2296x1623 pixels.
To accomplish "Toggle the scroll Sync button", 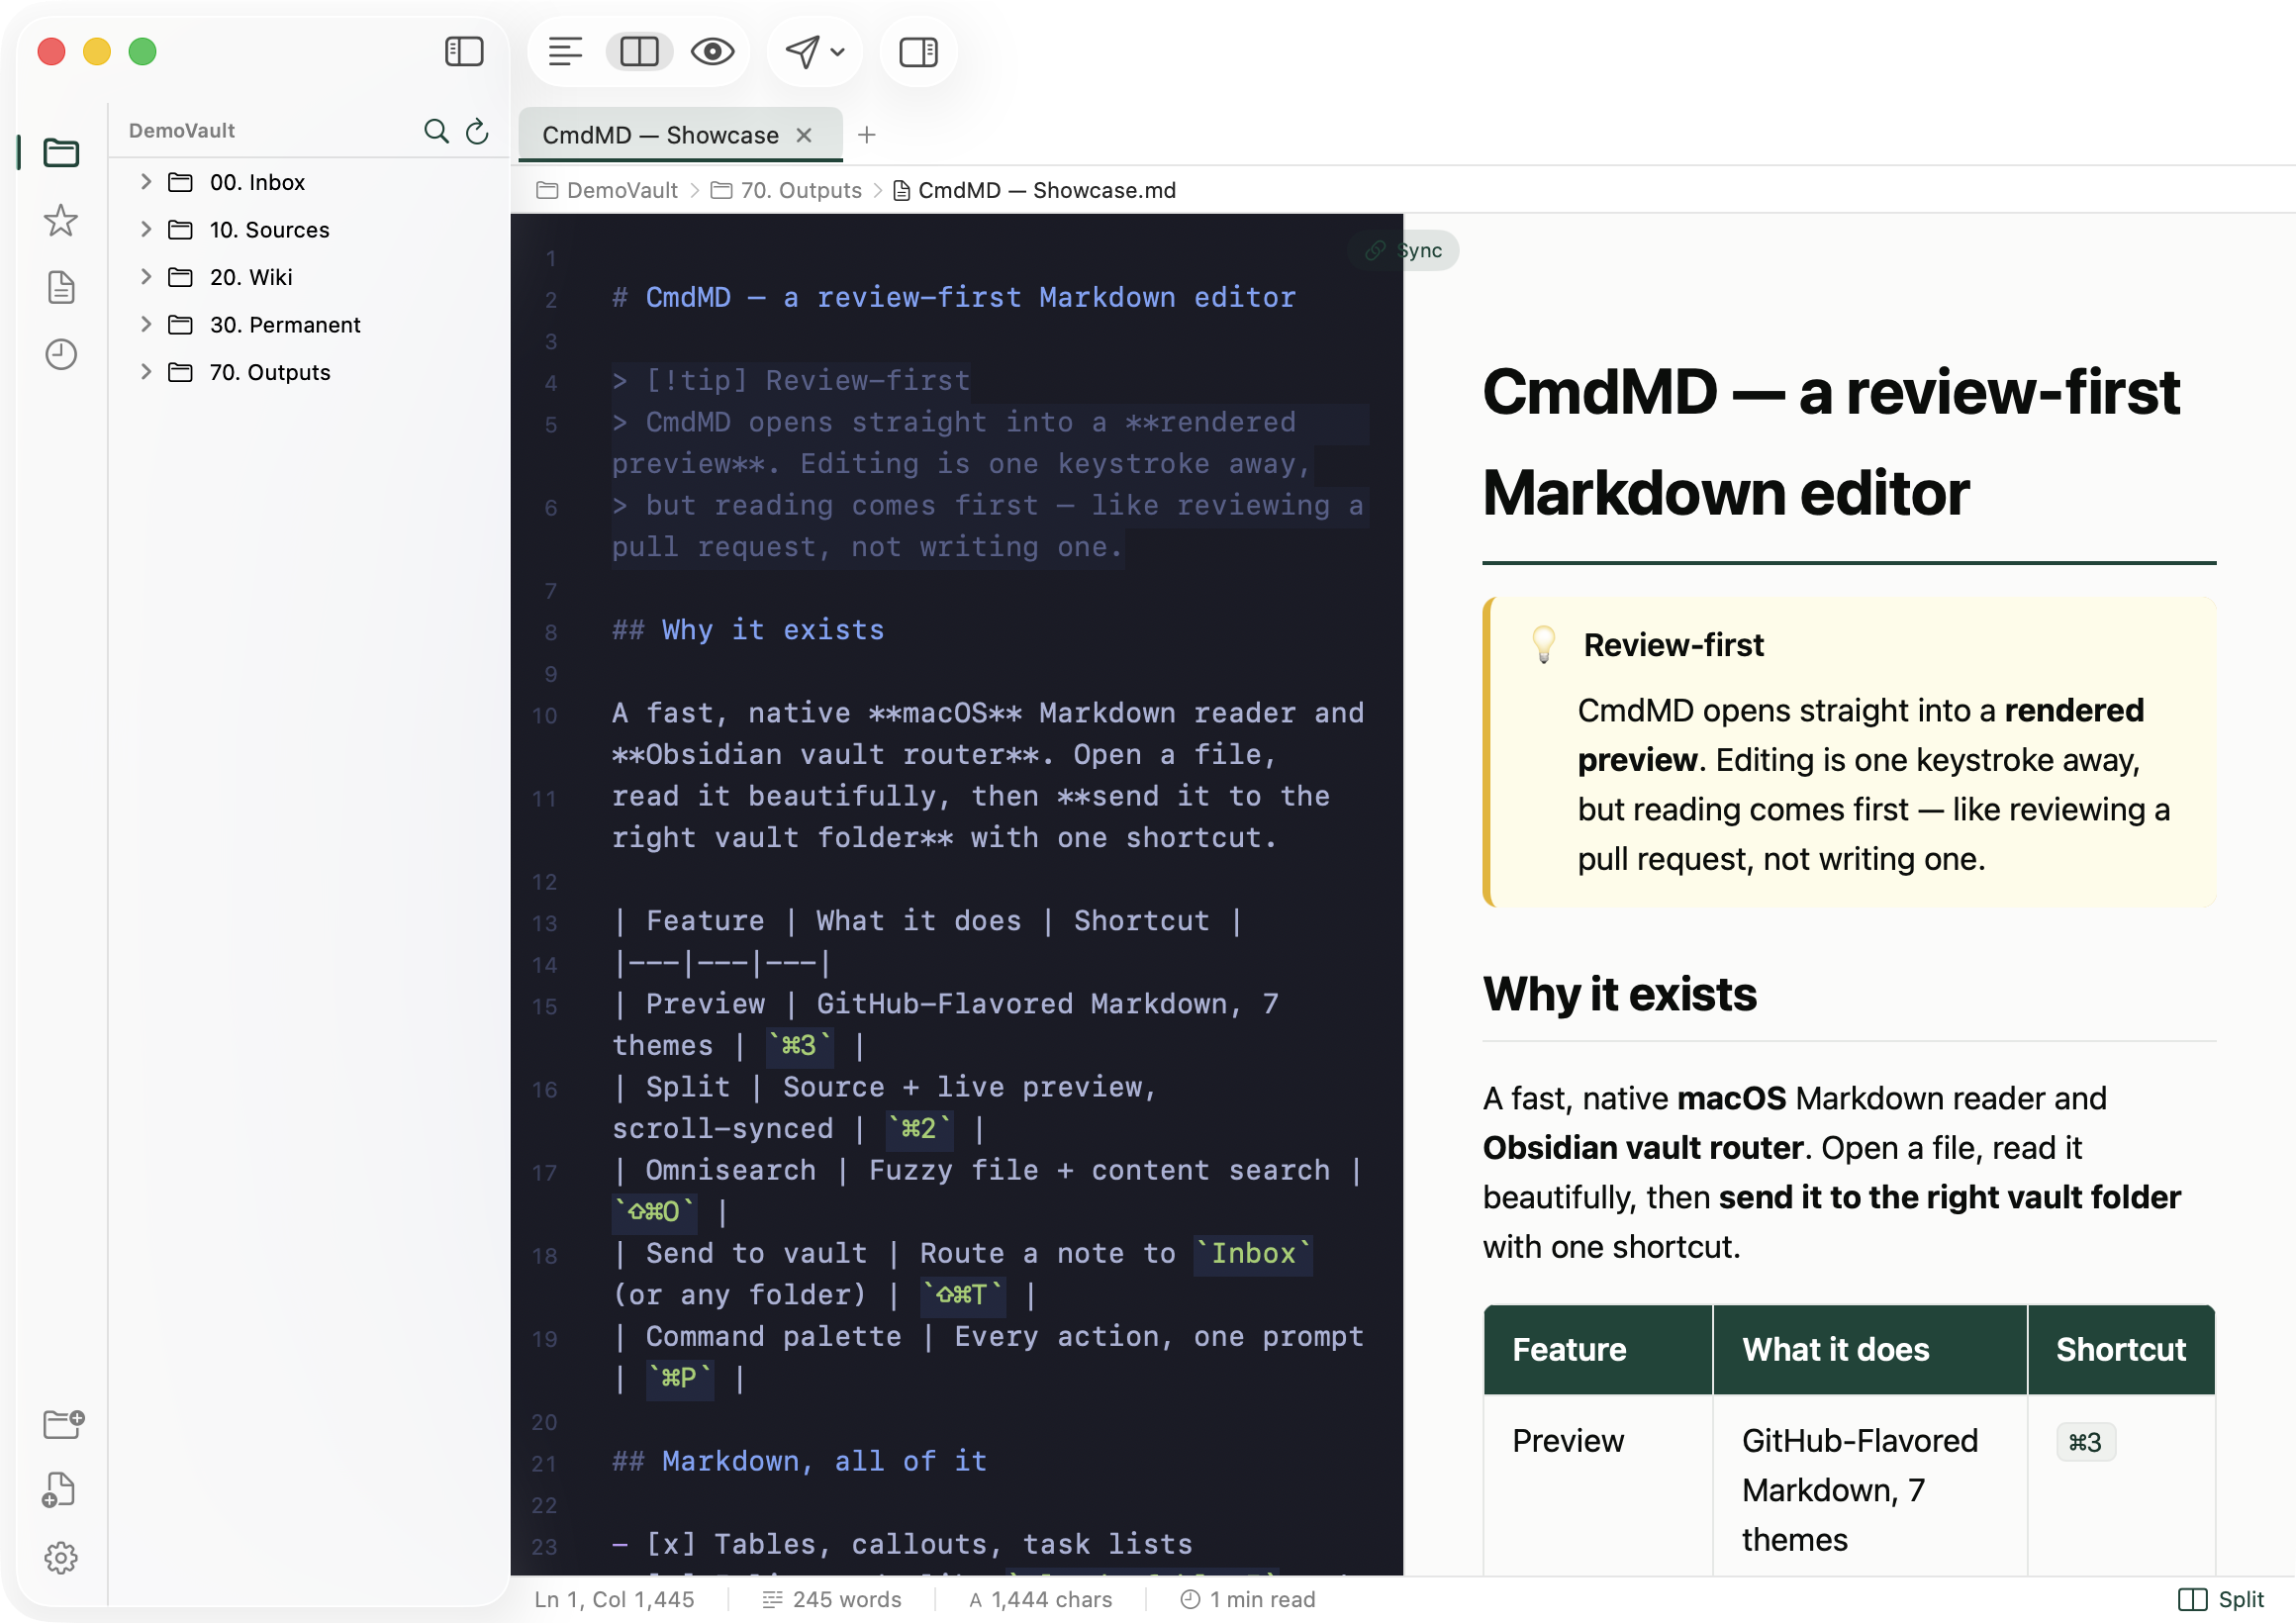I will [x=1404, y=250].
